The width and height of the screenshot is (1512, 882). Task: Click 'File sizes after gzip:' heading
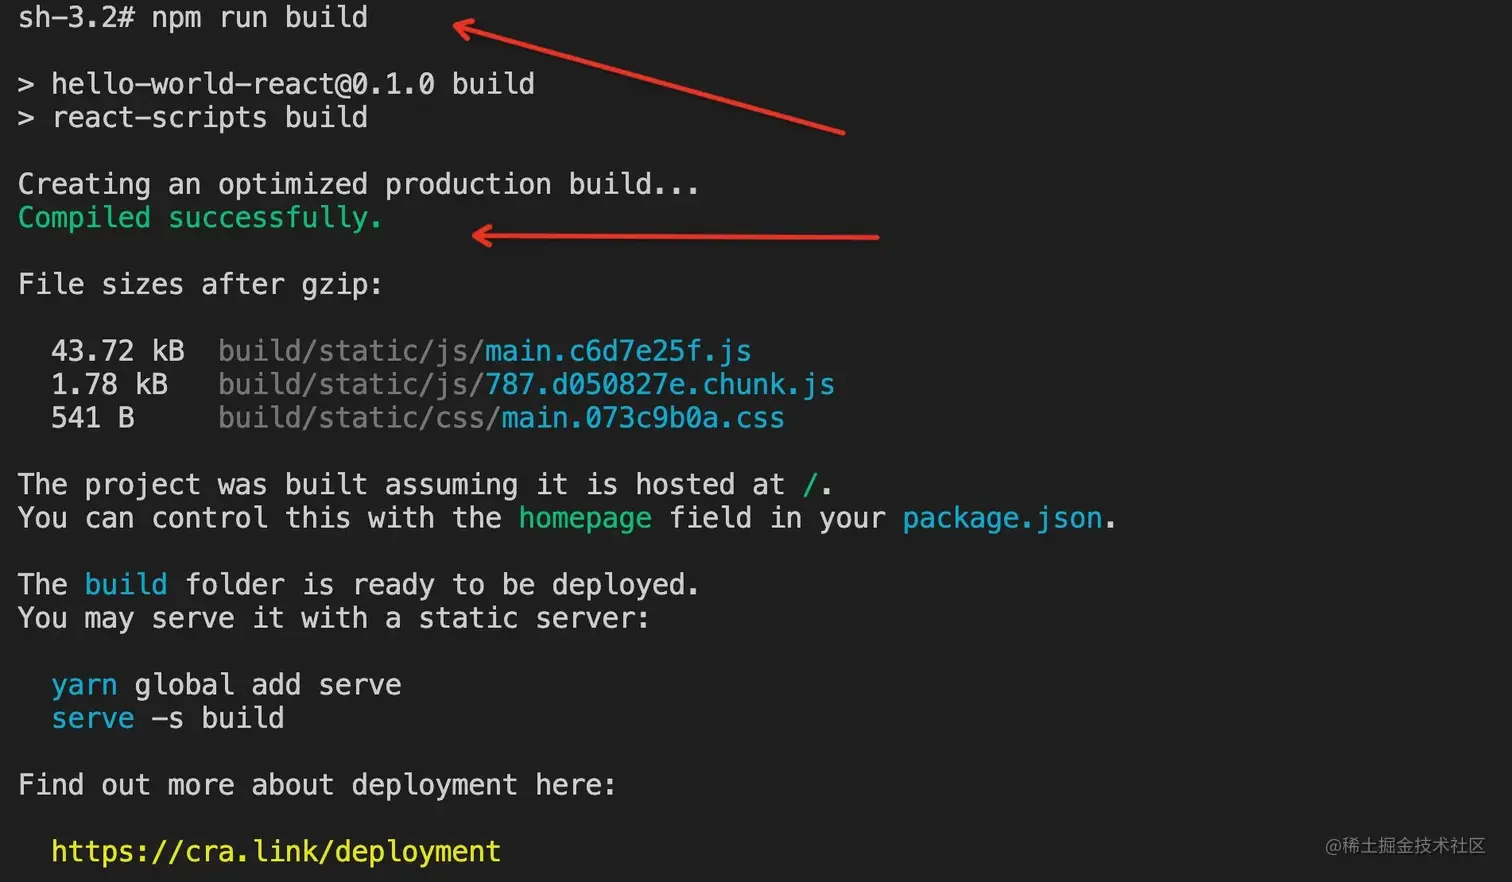(200, 284)
